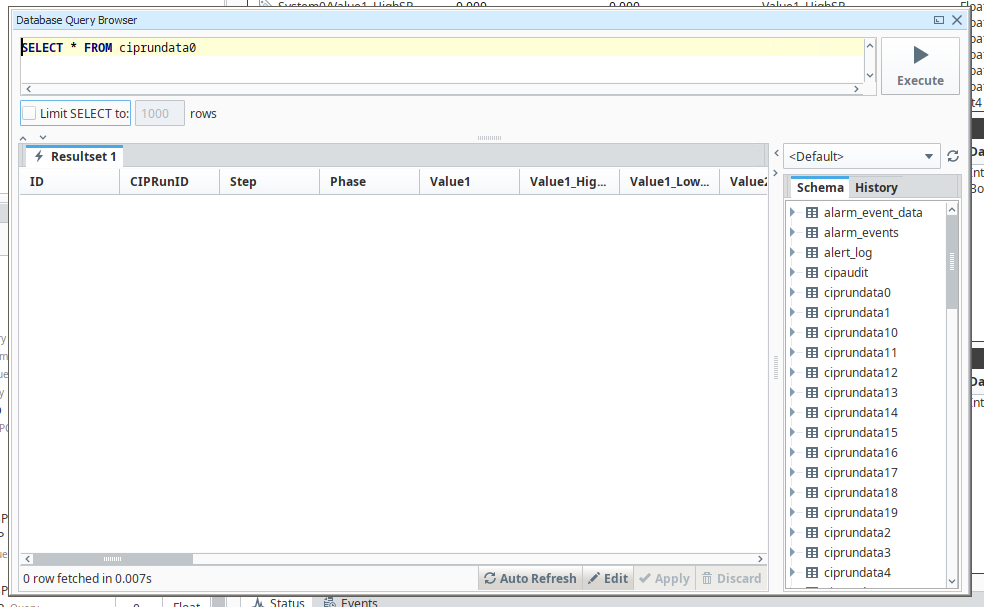
Task: Focus the row limit field showing 1000
Action: [x=159, y=114]
